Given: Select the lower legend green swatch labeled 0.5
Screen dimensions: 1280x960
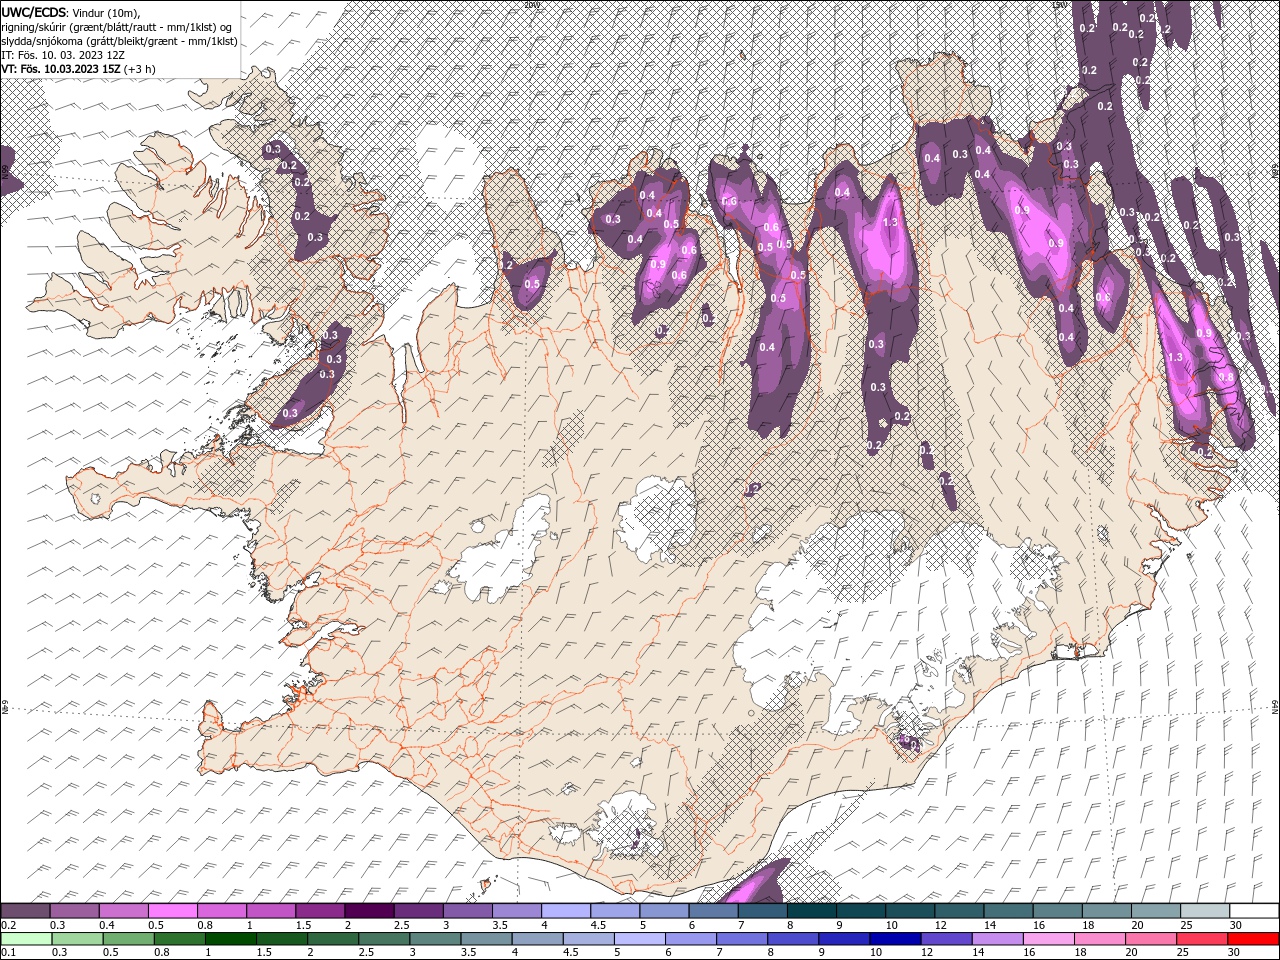Looking at the screenshot, I should click(x=127, y=938).
